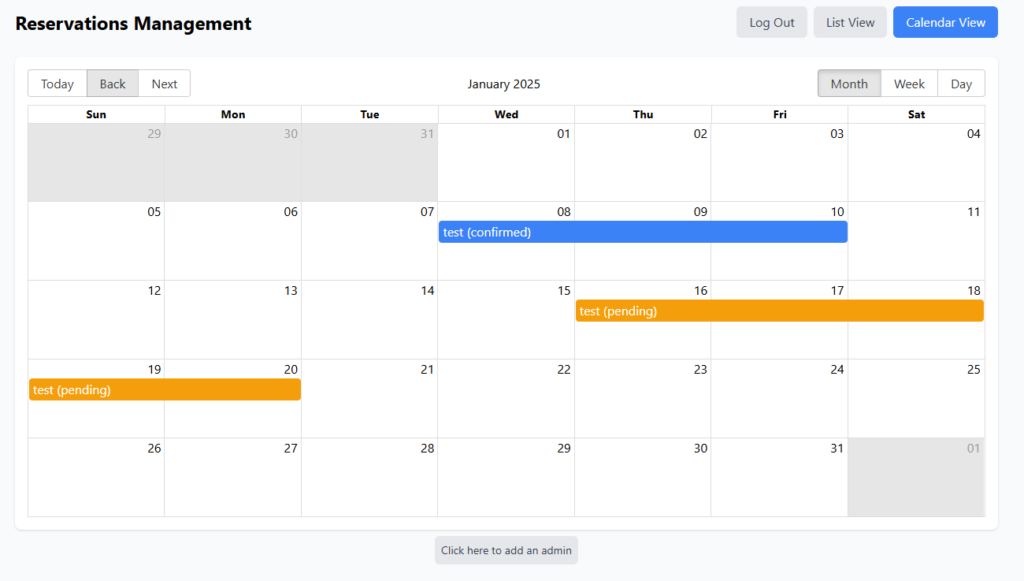The height and width of the screenshot is (581, 1024).
Task: Open the blue test (confirmed) reservation
Action: tap(642, 232)
